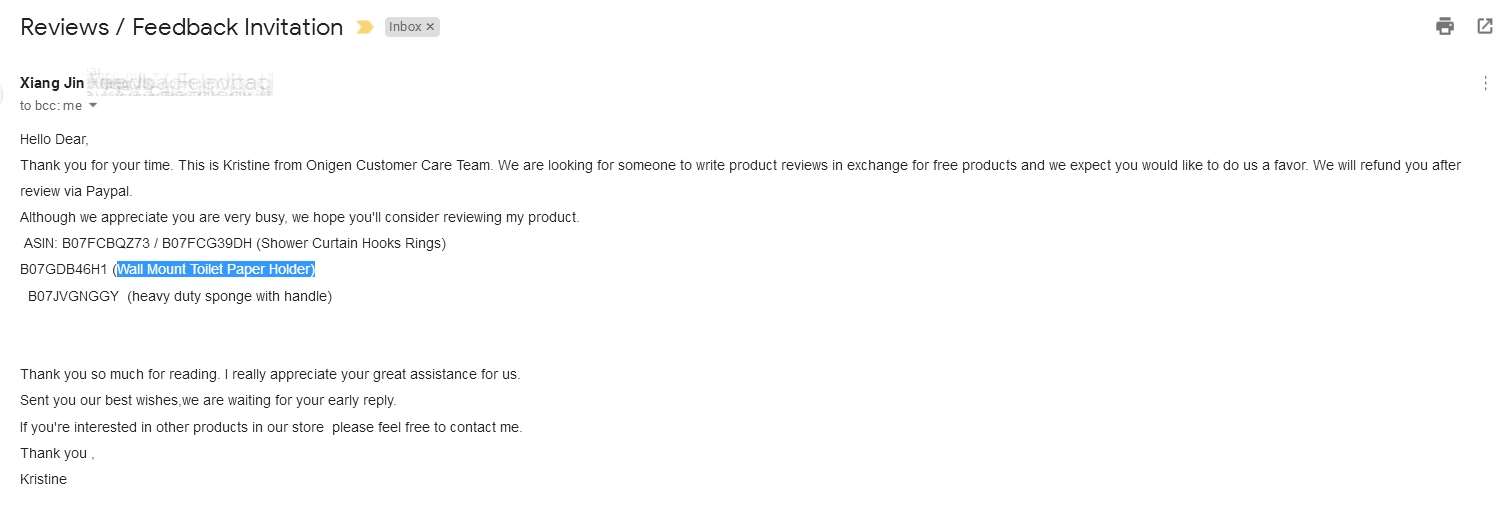Click the highlighted 'Wall Mount Toilet Paper Holder' text

click(215, 269)
